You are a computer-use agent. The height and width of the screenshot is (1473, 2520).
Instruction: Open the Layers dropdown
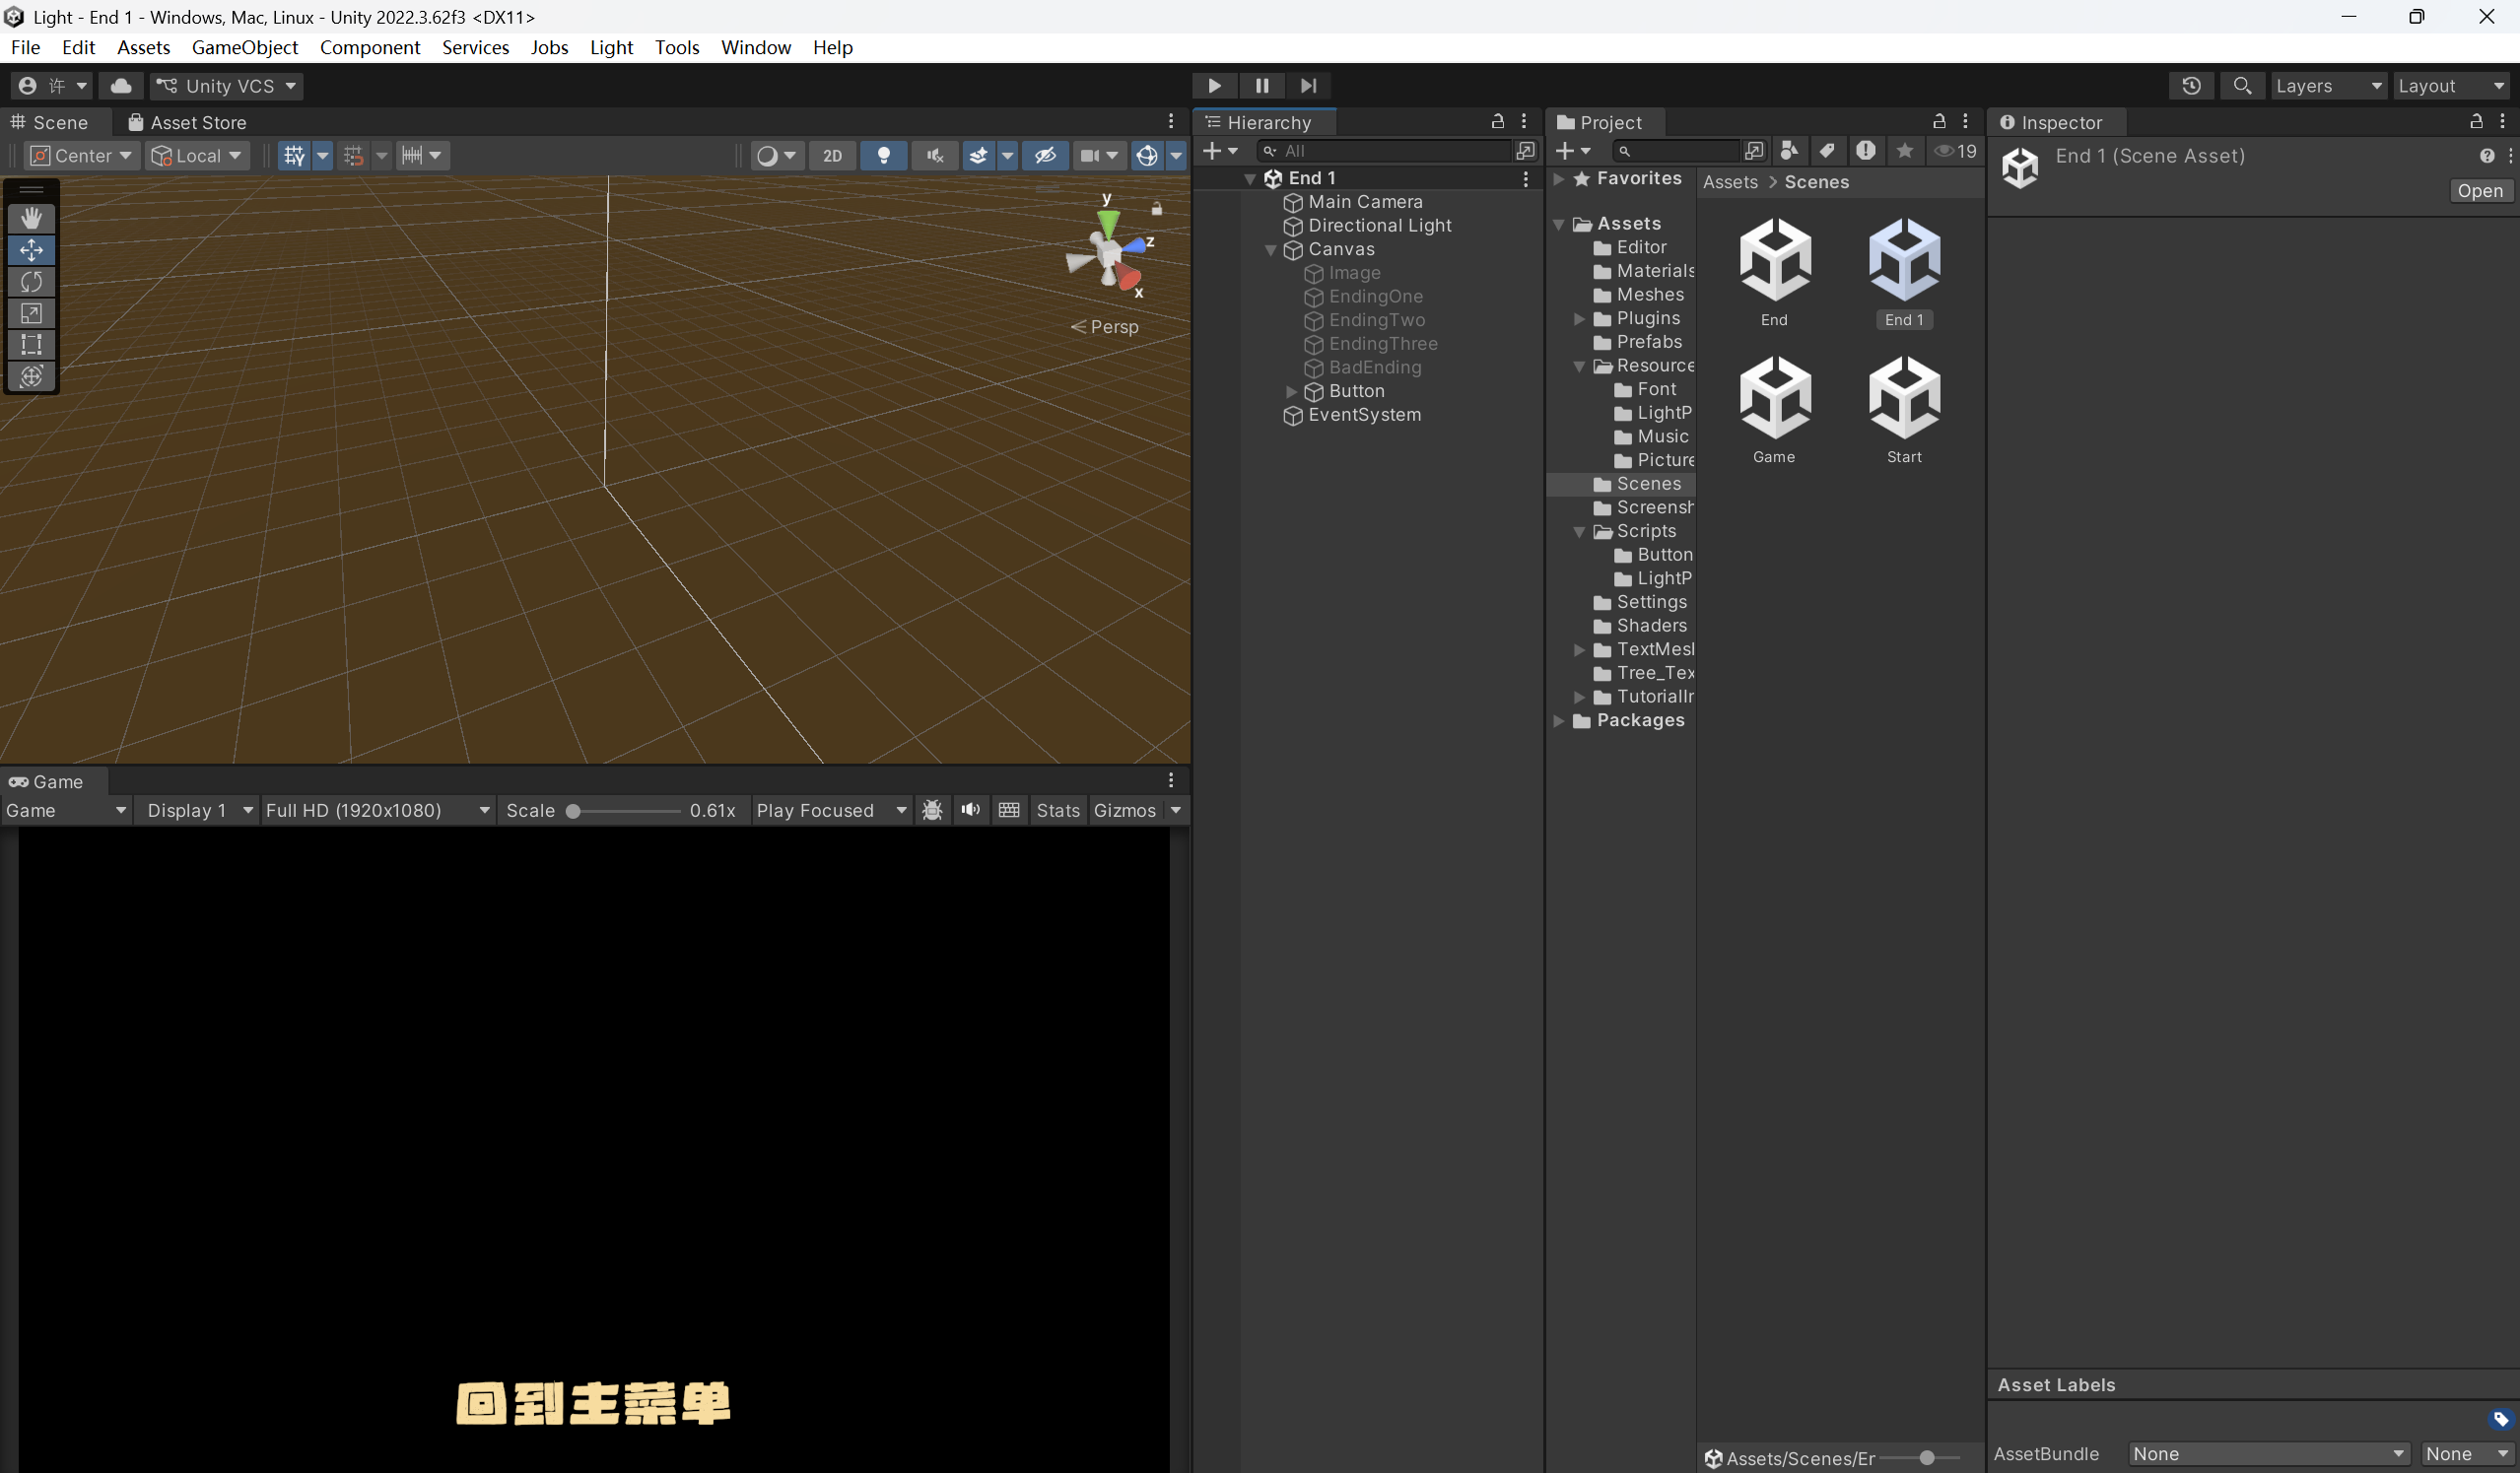pyautogui.click(x=2329, y=86)
